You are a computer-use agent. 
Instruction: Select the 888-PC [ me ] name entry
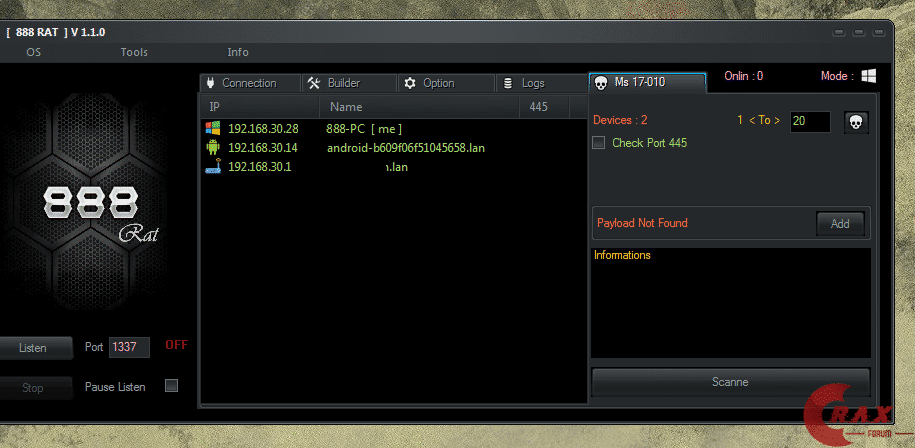coord(364,129)
